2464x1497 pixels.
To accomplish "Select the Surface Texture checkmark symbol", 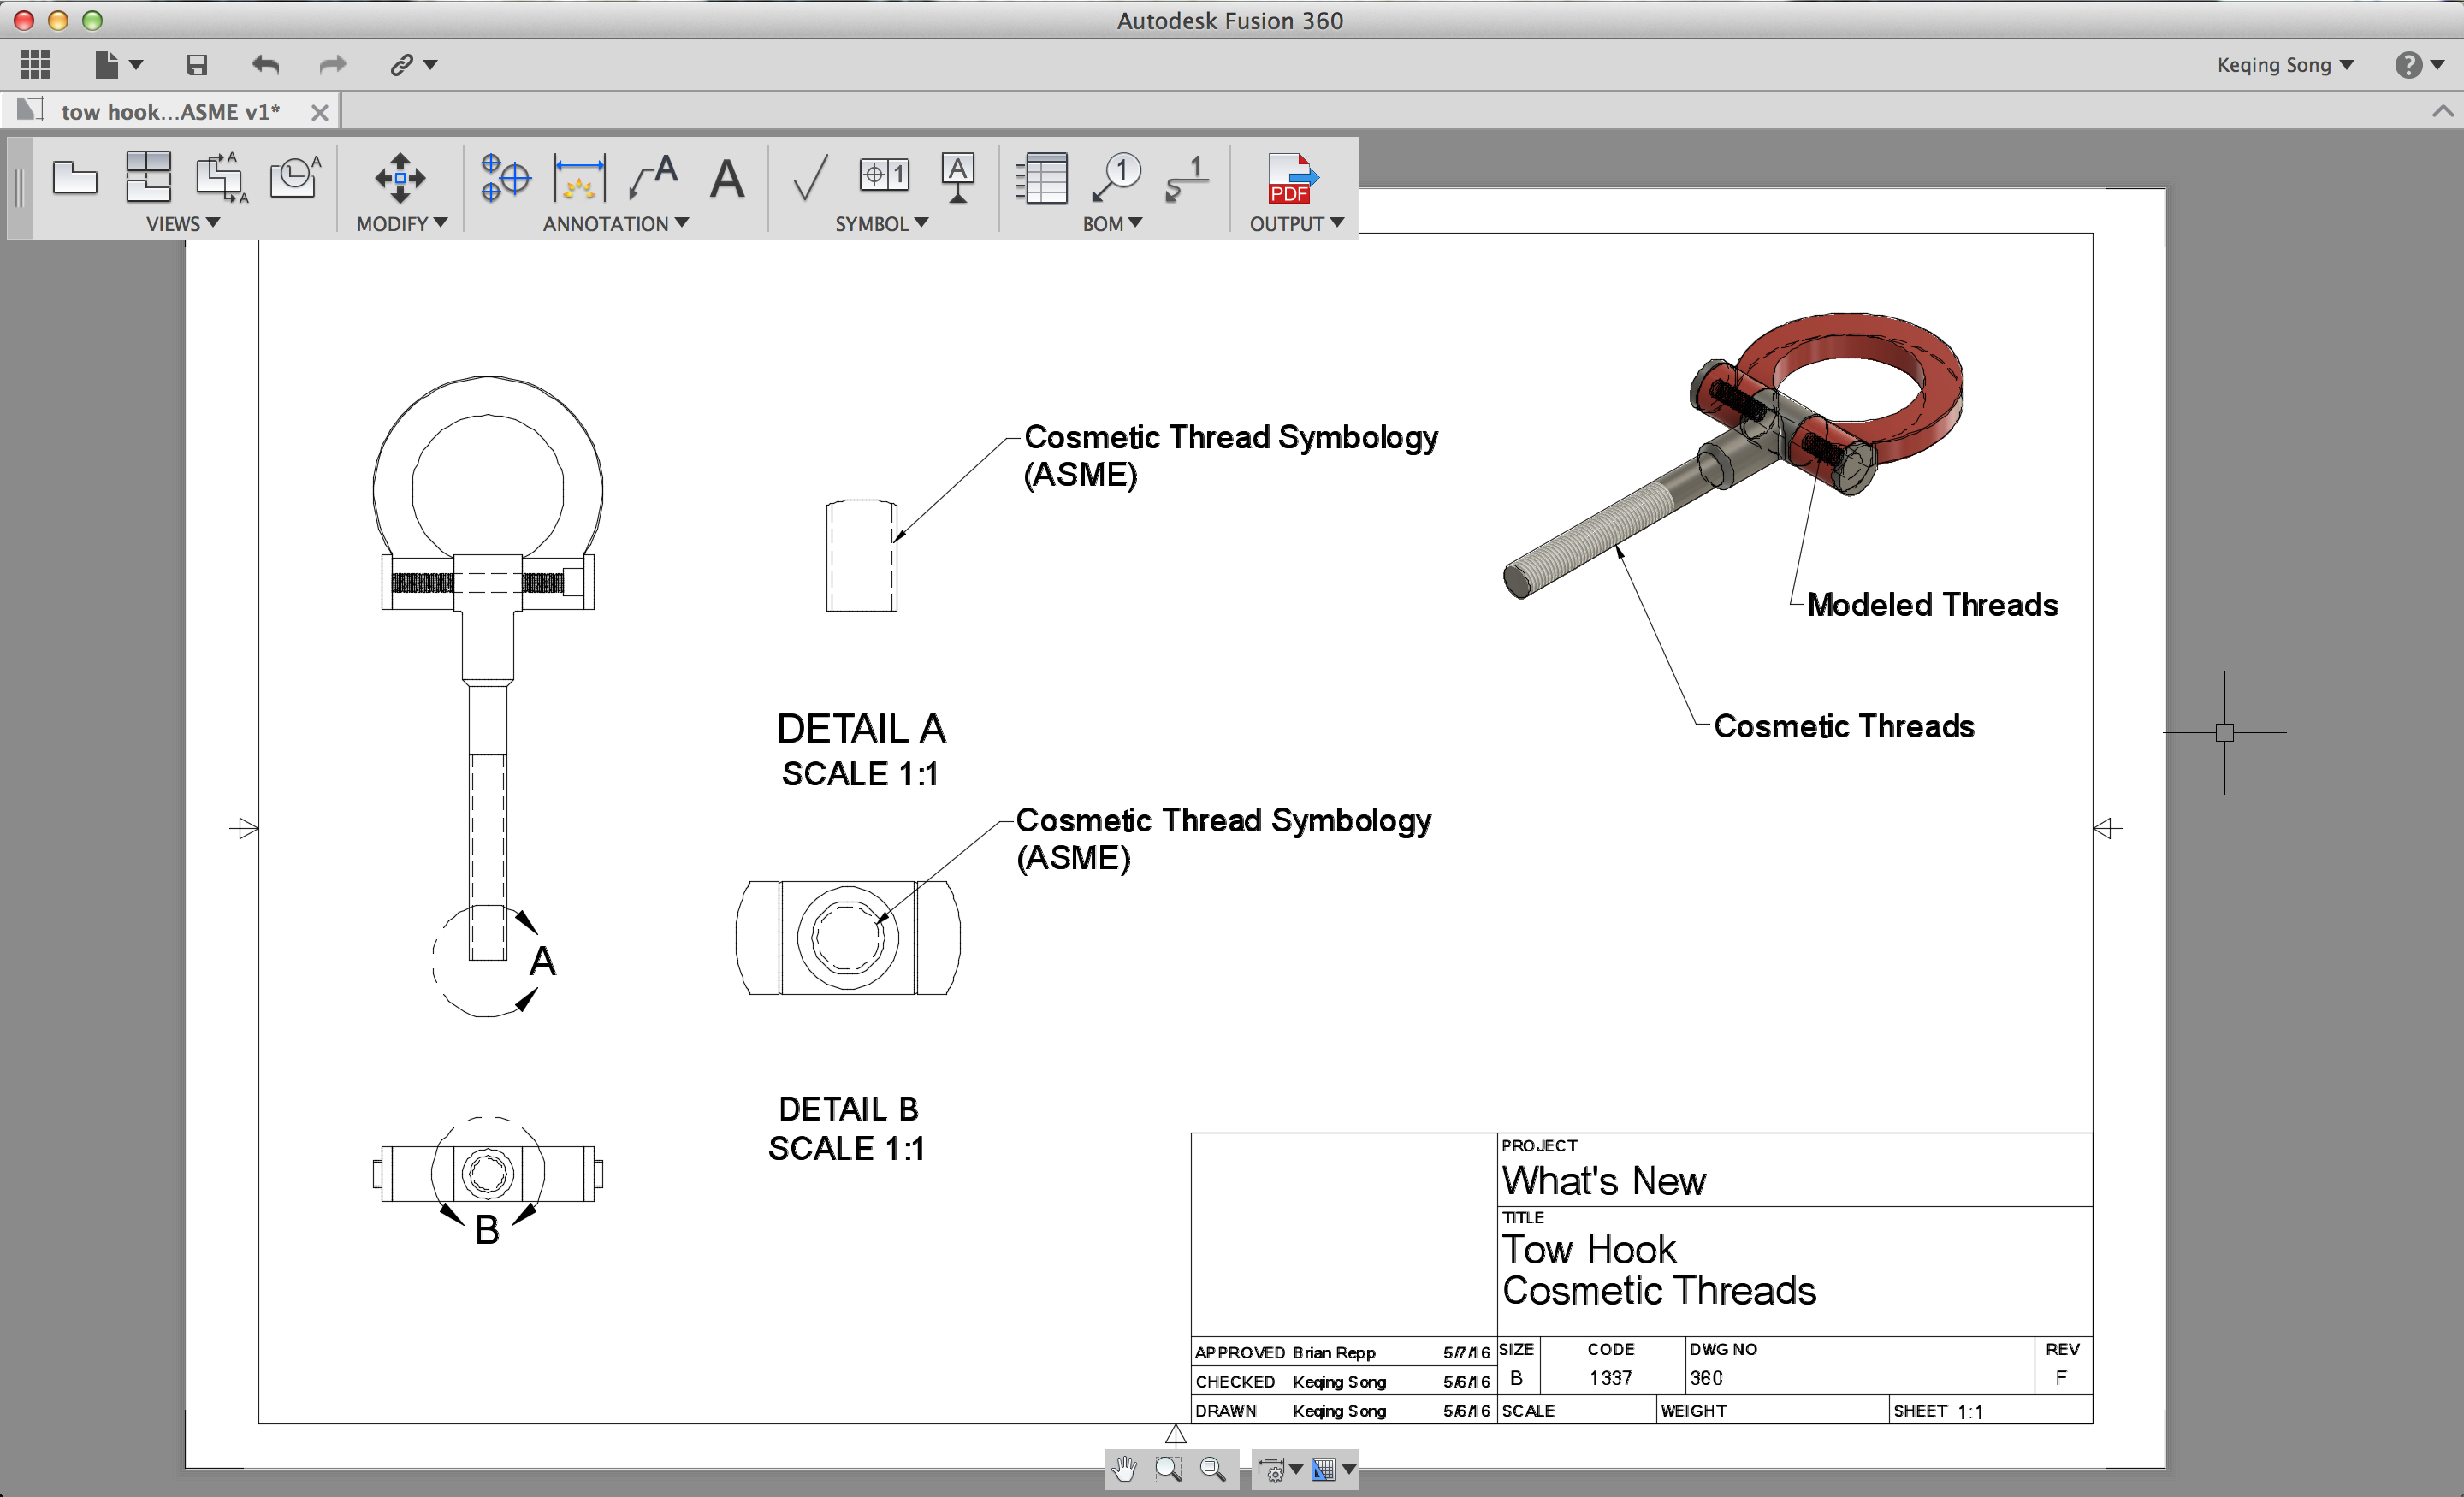I will (809, 178).
